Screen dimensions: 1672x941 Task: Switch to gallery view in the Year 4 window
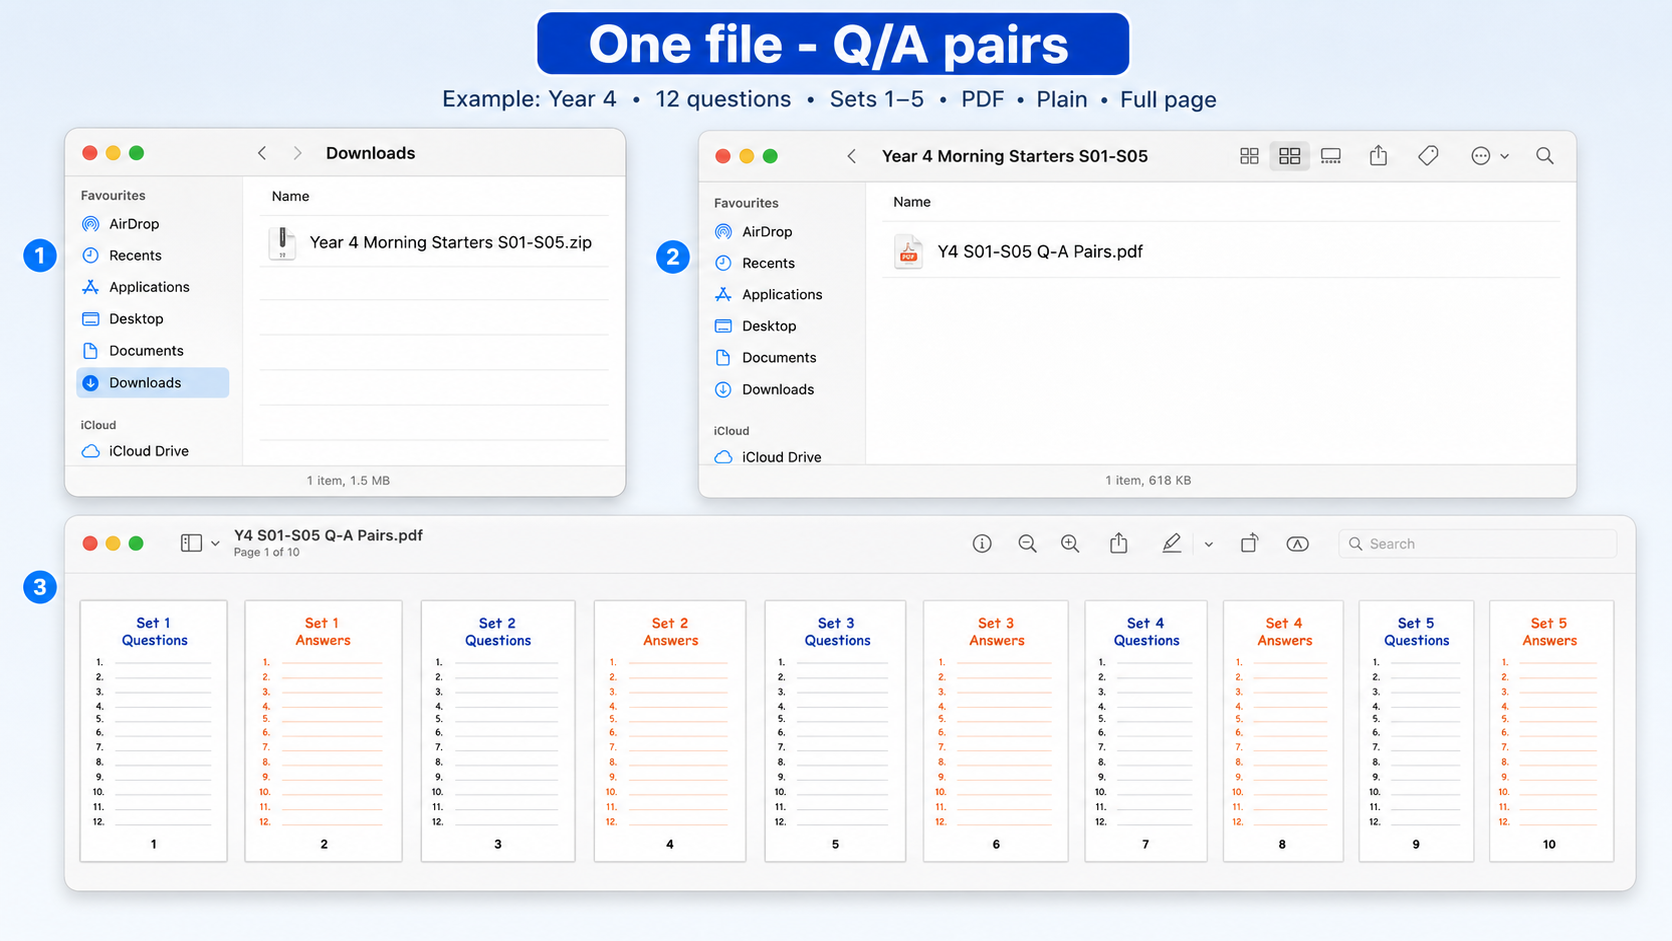(1331, 156)
